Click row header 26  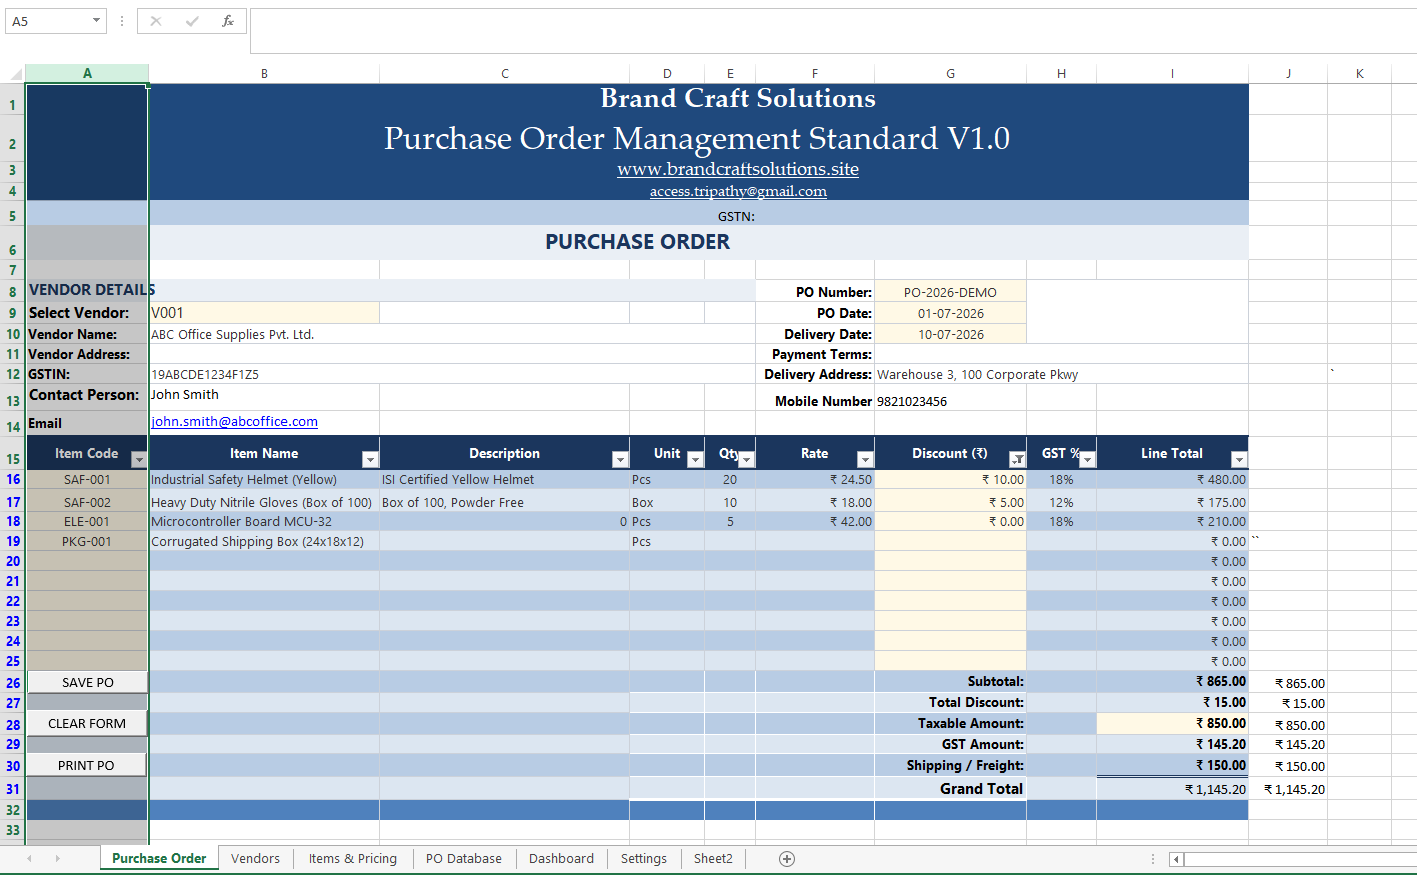coord(13,683)
